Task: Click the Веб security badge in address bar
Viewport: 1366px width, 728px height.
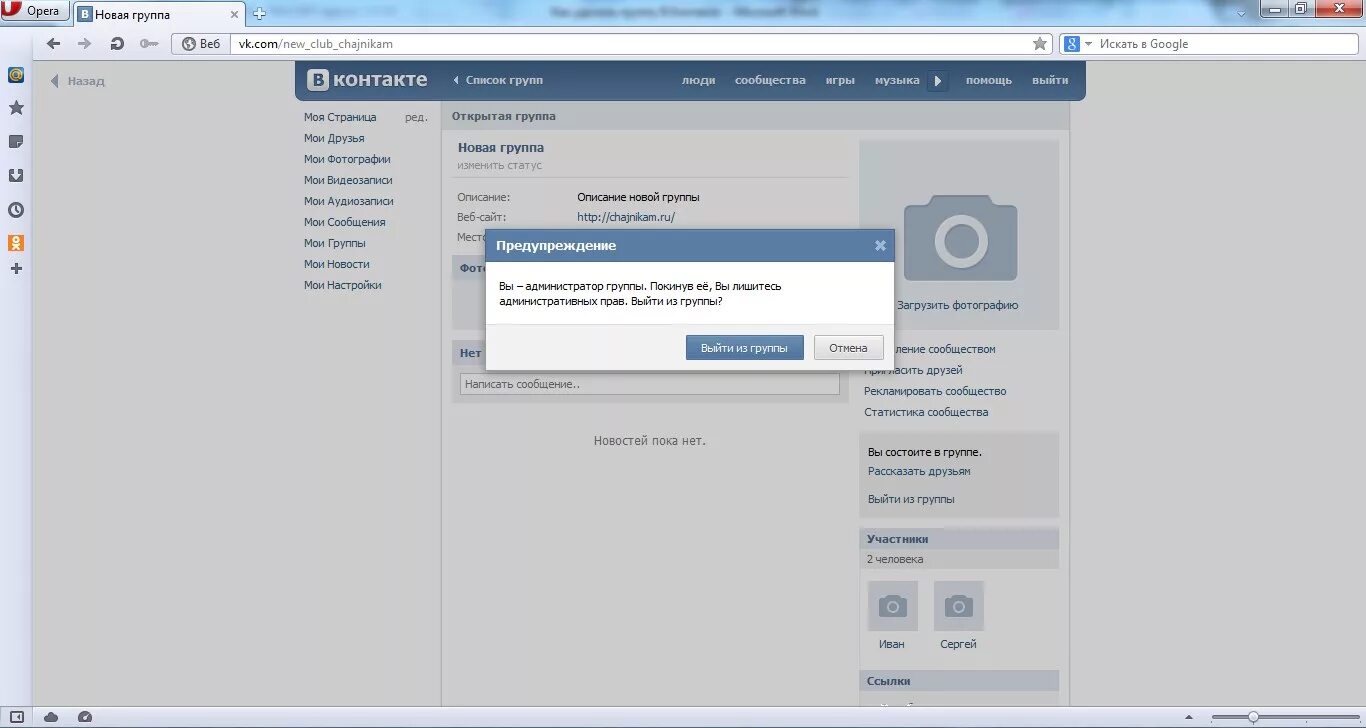Action: click(x=202, y=44)
